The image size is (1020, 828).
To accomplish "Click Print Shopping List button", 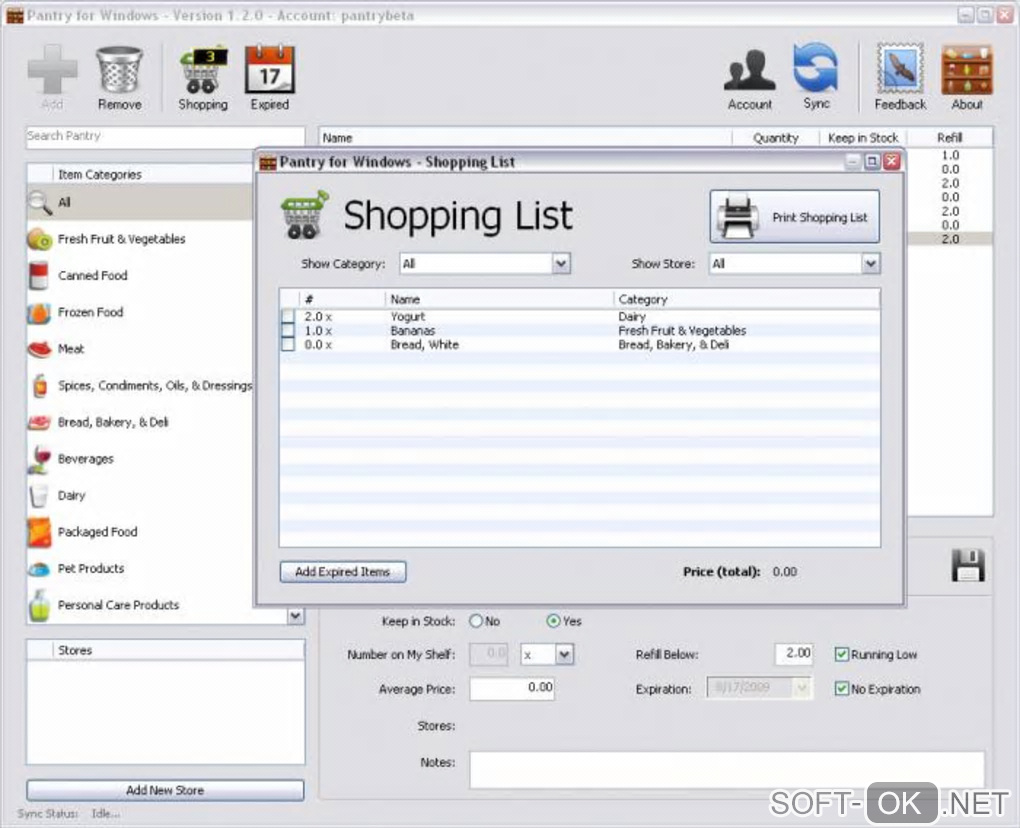I will [x=794, y=217].
